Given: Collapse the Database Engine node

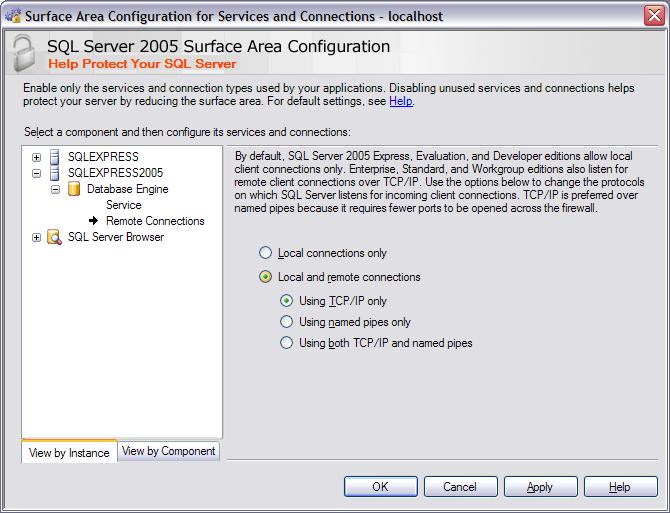Looking at the screenshot, I should 56,189.
